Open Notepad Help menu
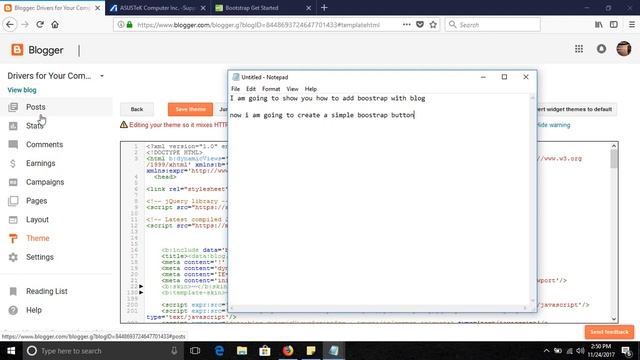640x360 pixels. [311, 89]
